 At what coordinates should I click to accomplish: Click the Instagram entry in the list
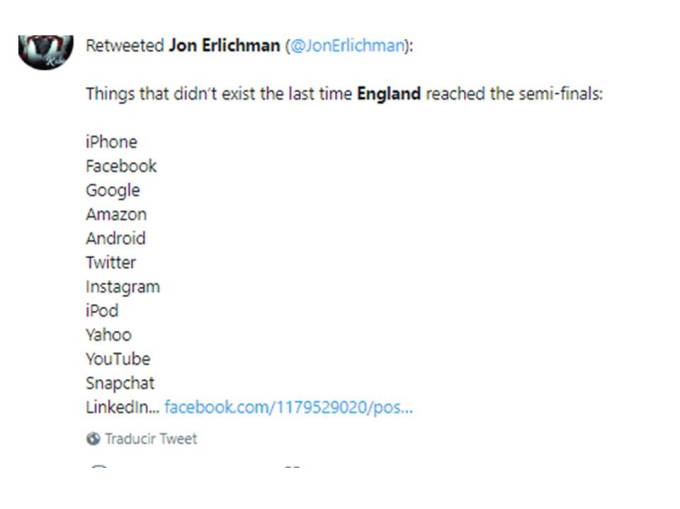click(x=122, y=286)
